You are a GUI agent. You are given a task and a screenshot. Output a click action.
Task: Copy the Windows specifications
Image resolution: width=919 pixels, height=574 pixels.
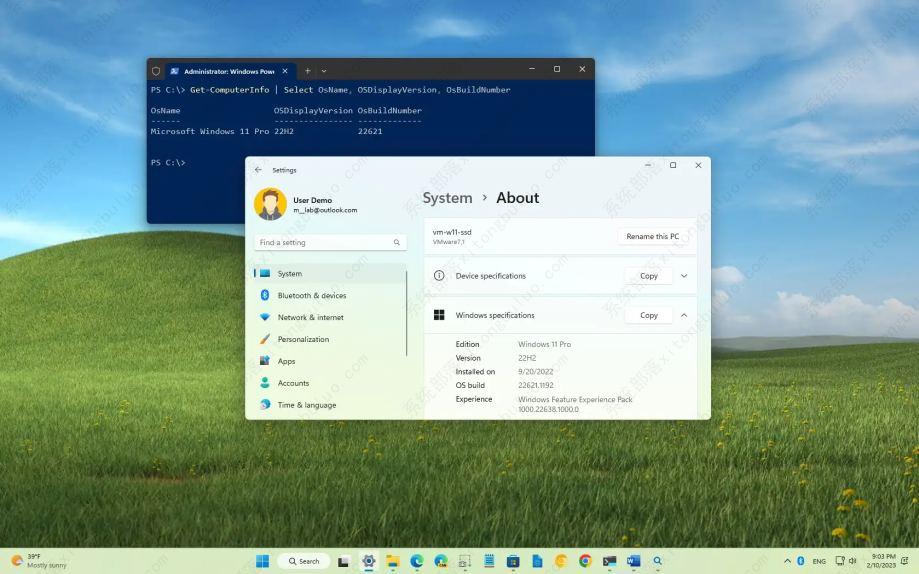coord(649,315)
